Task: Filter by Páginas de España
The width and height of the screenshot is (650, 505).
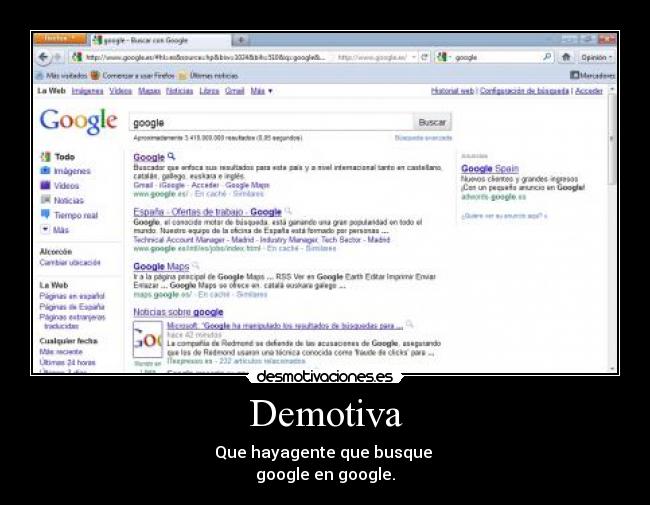Action: (72, 306)
